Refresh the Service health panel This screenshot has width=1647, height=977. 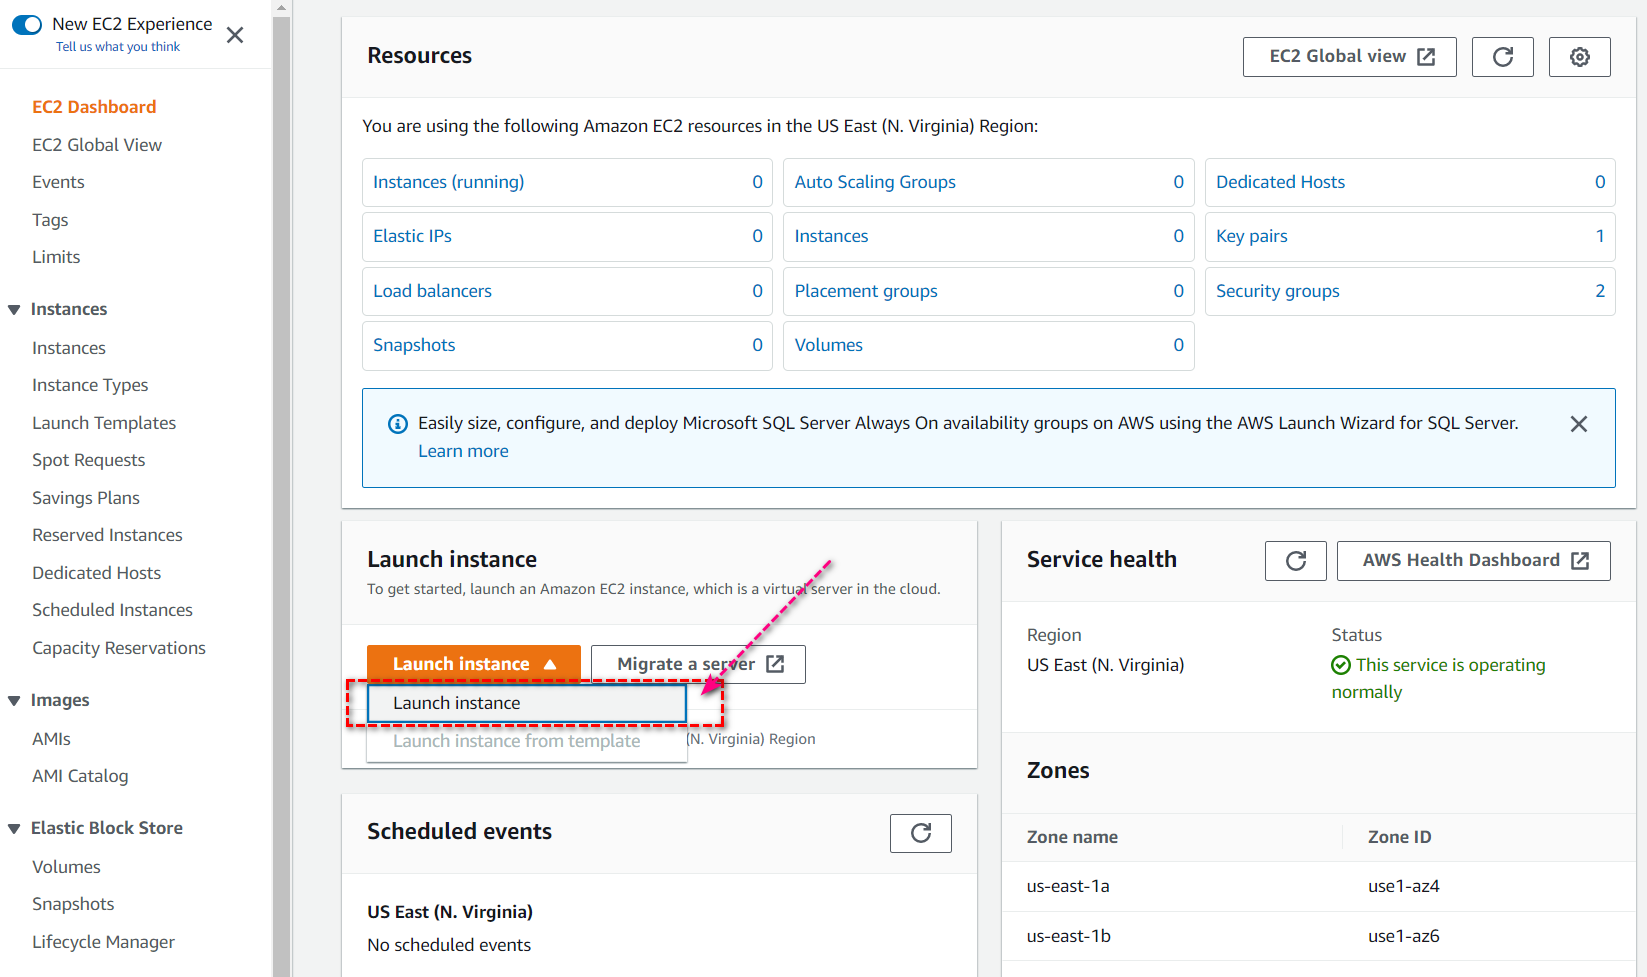click(1295, 561)
